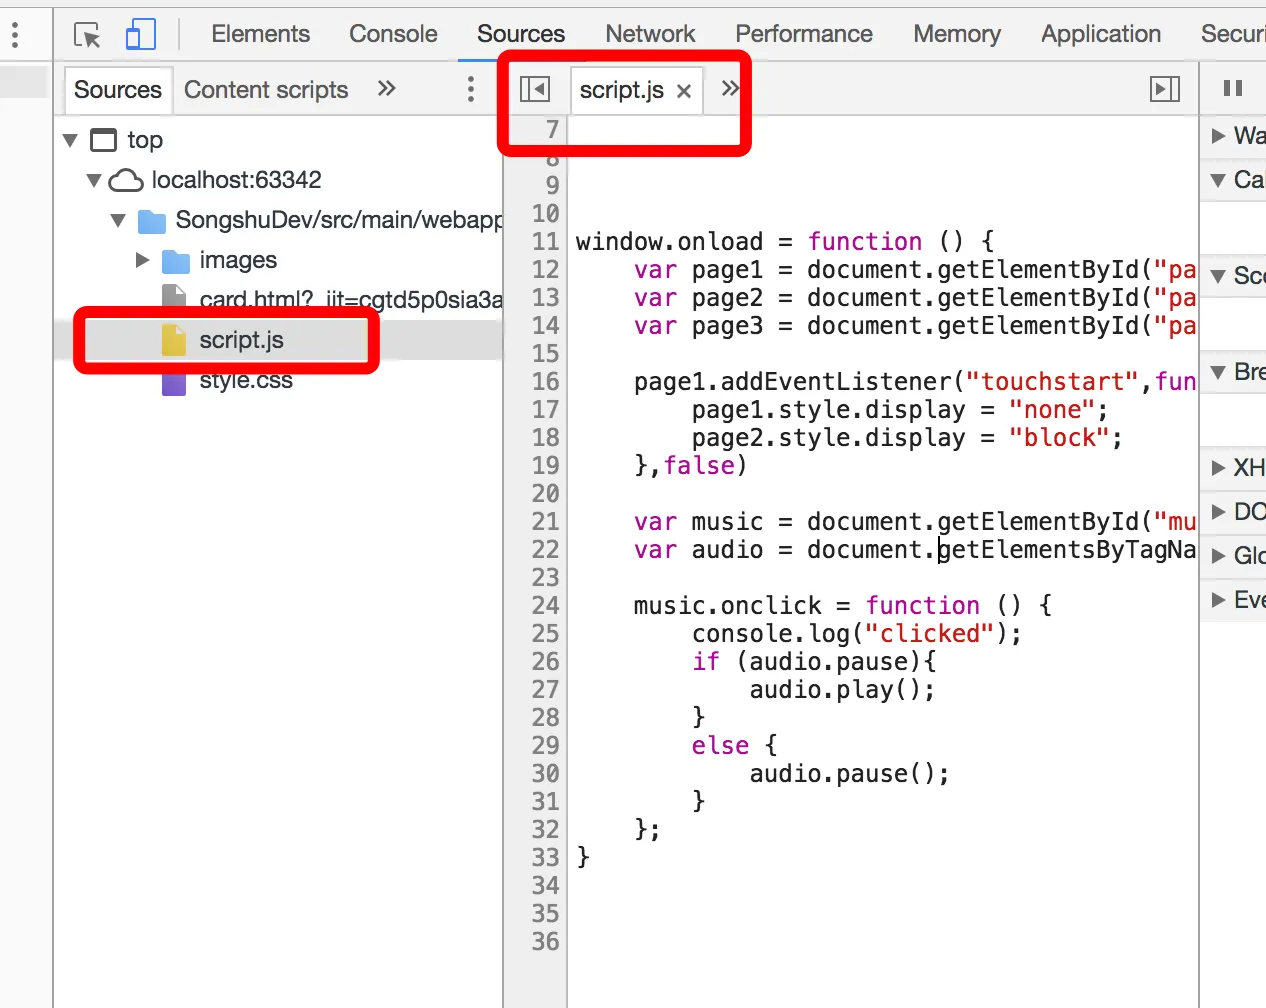Set breakpoint on line number 25
This screenshot has height=1008, width=1266.
click(545, 634)
